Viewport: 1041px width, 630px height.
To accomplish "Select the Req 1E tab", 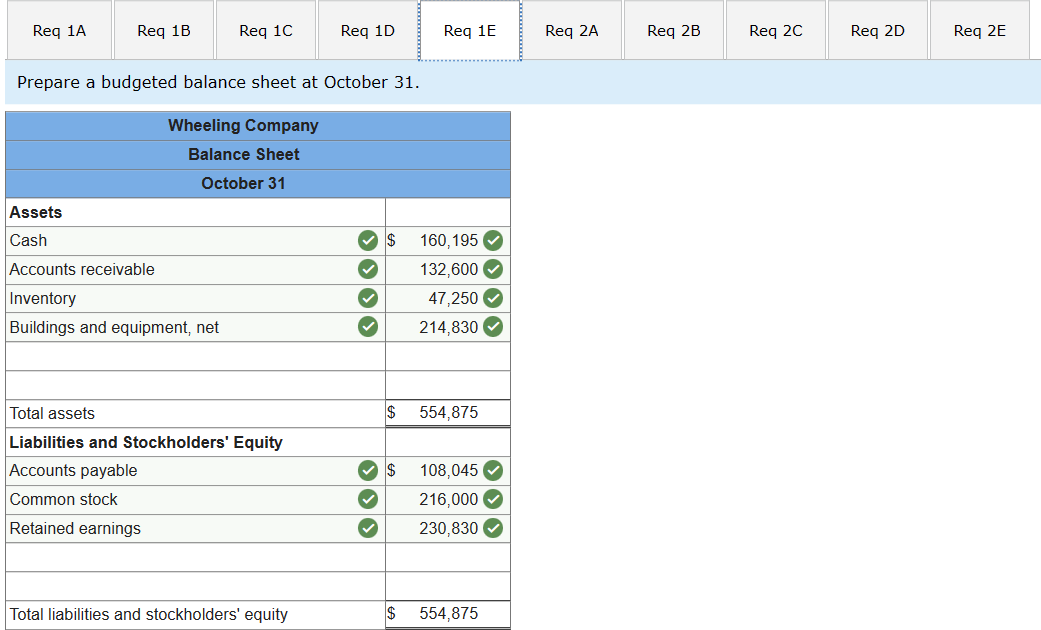I will (469, 30).
